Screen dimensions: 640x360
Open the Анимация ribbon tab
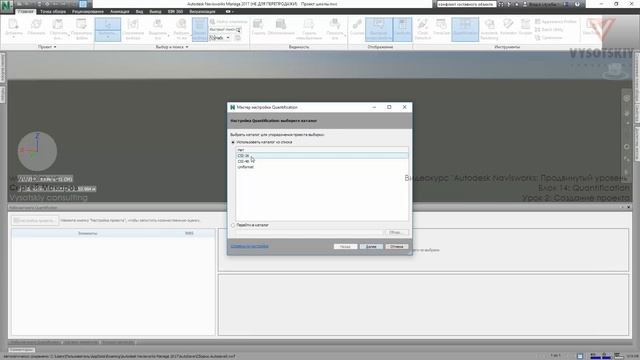(120, 11)
